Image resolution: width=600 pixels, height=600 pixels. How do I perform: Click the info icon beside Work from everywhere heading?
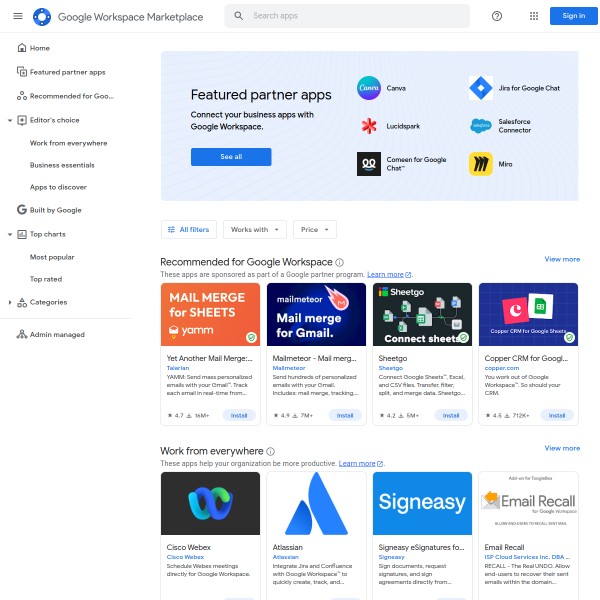pyautogui.click(x=271, y=452)
